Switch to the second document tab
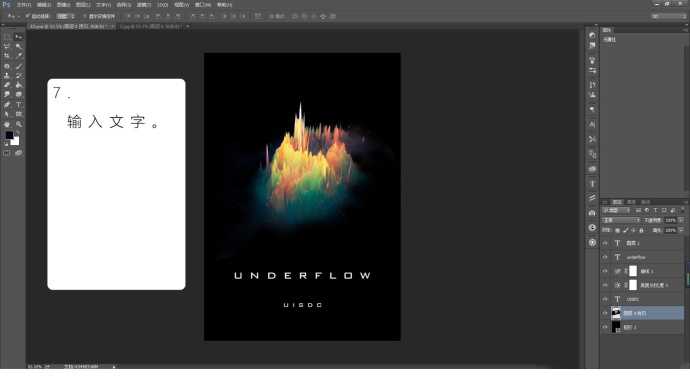This screenshot has width=690, height=388. click(x=152, y=26)
